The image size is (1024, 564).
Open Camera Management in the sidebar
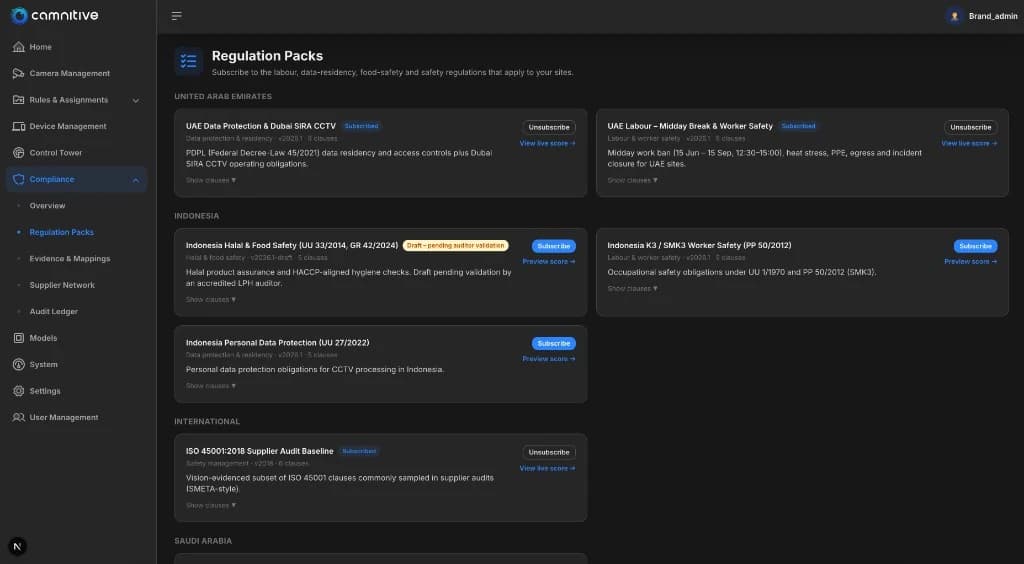(77, 73)
